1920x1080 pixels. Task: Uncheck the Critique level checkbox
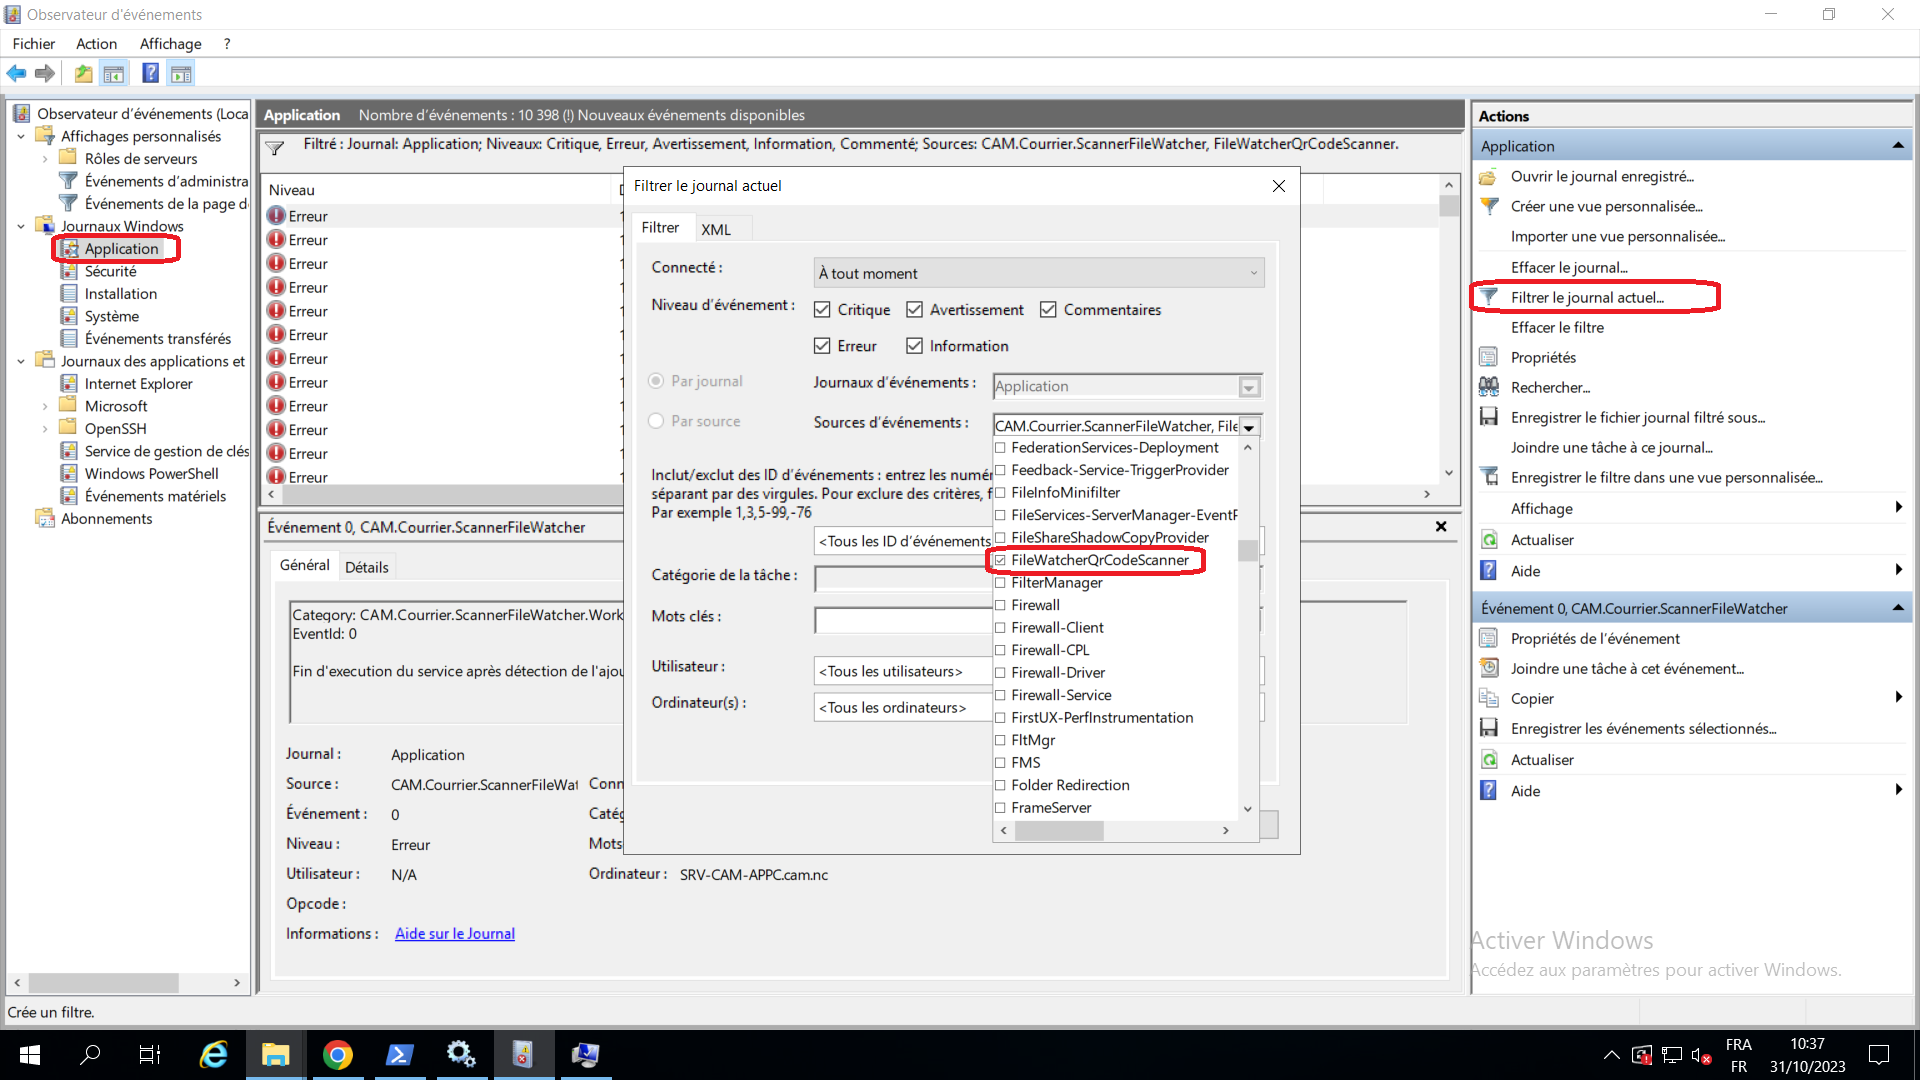point(822,310)
